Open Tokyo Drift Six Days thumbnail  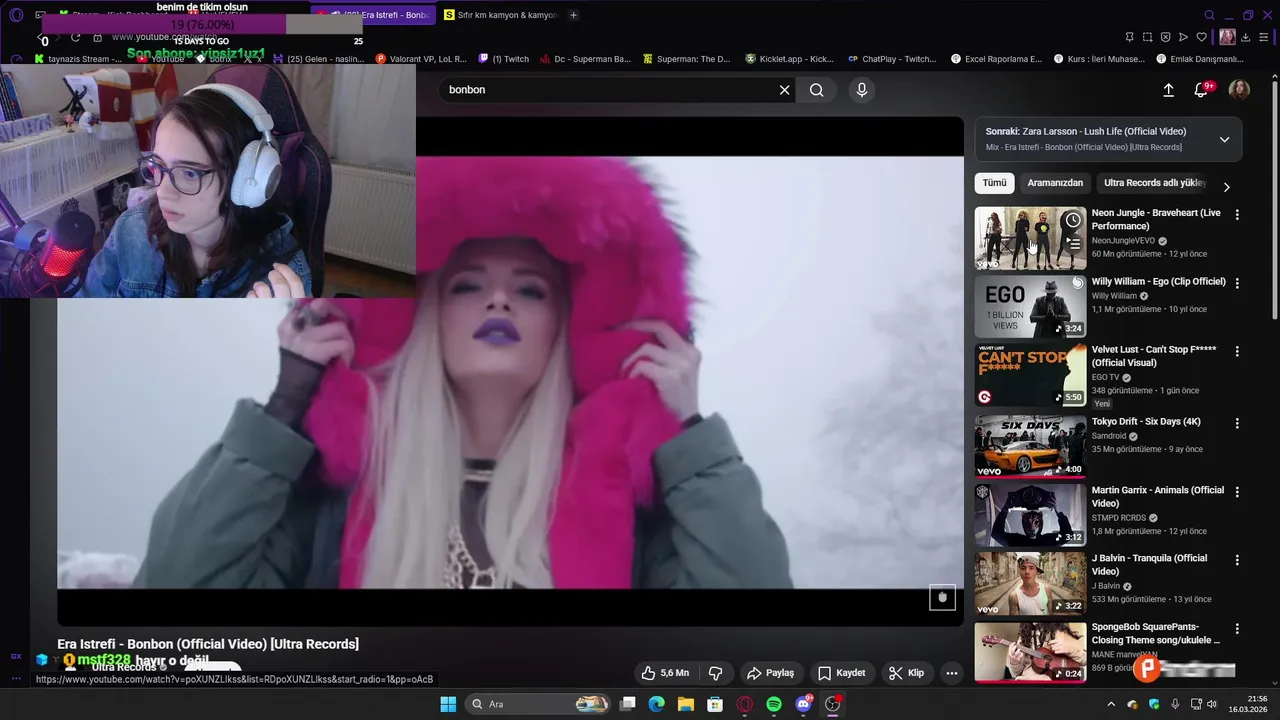pos(1030,446)
